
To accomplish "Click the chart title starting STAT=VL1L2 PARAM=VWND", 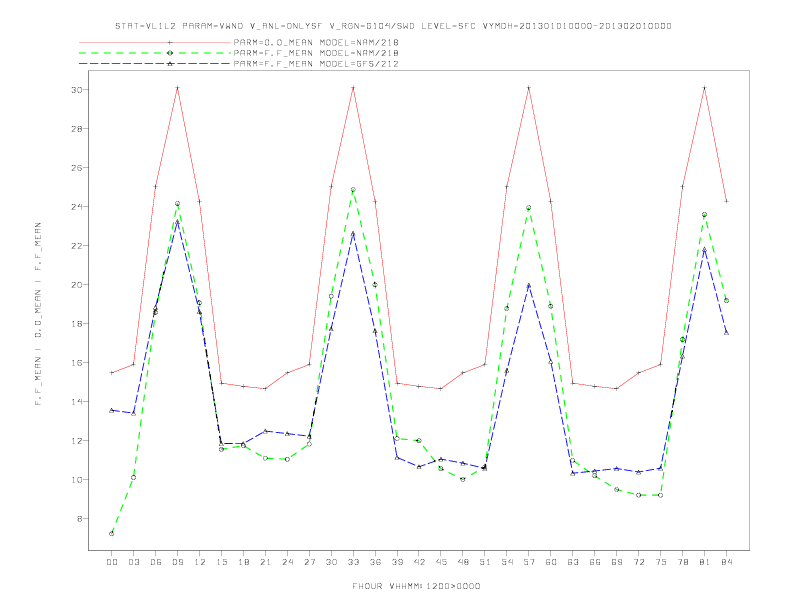I will [393, 26].
